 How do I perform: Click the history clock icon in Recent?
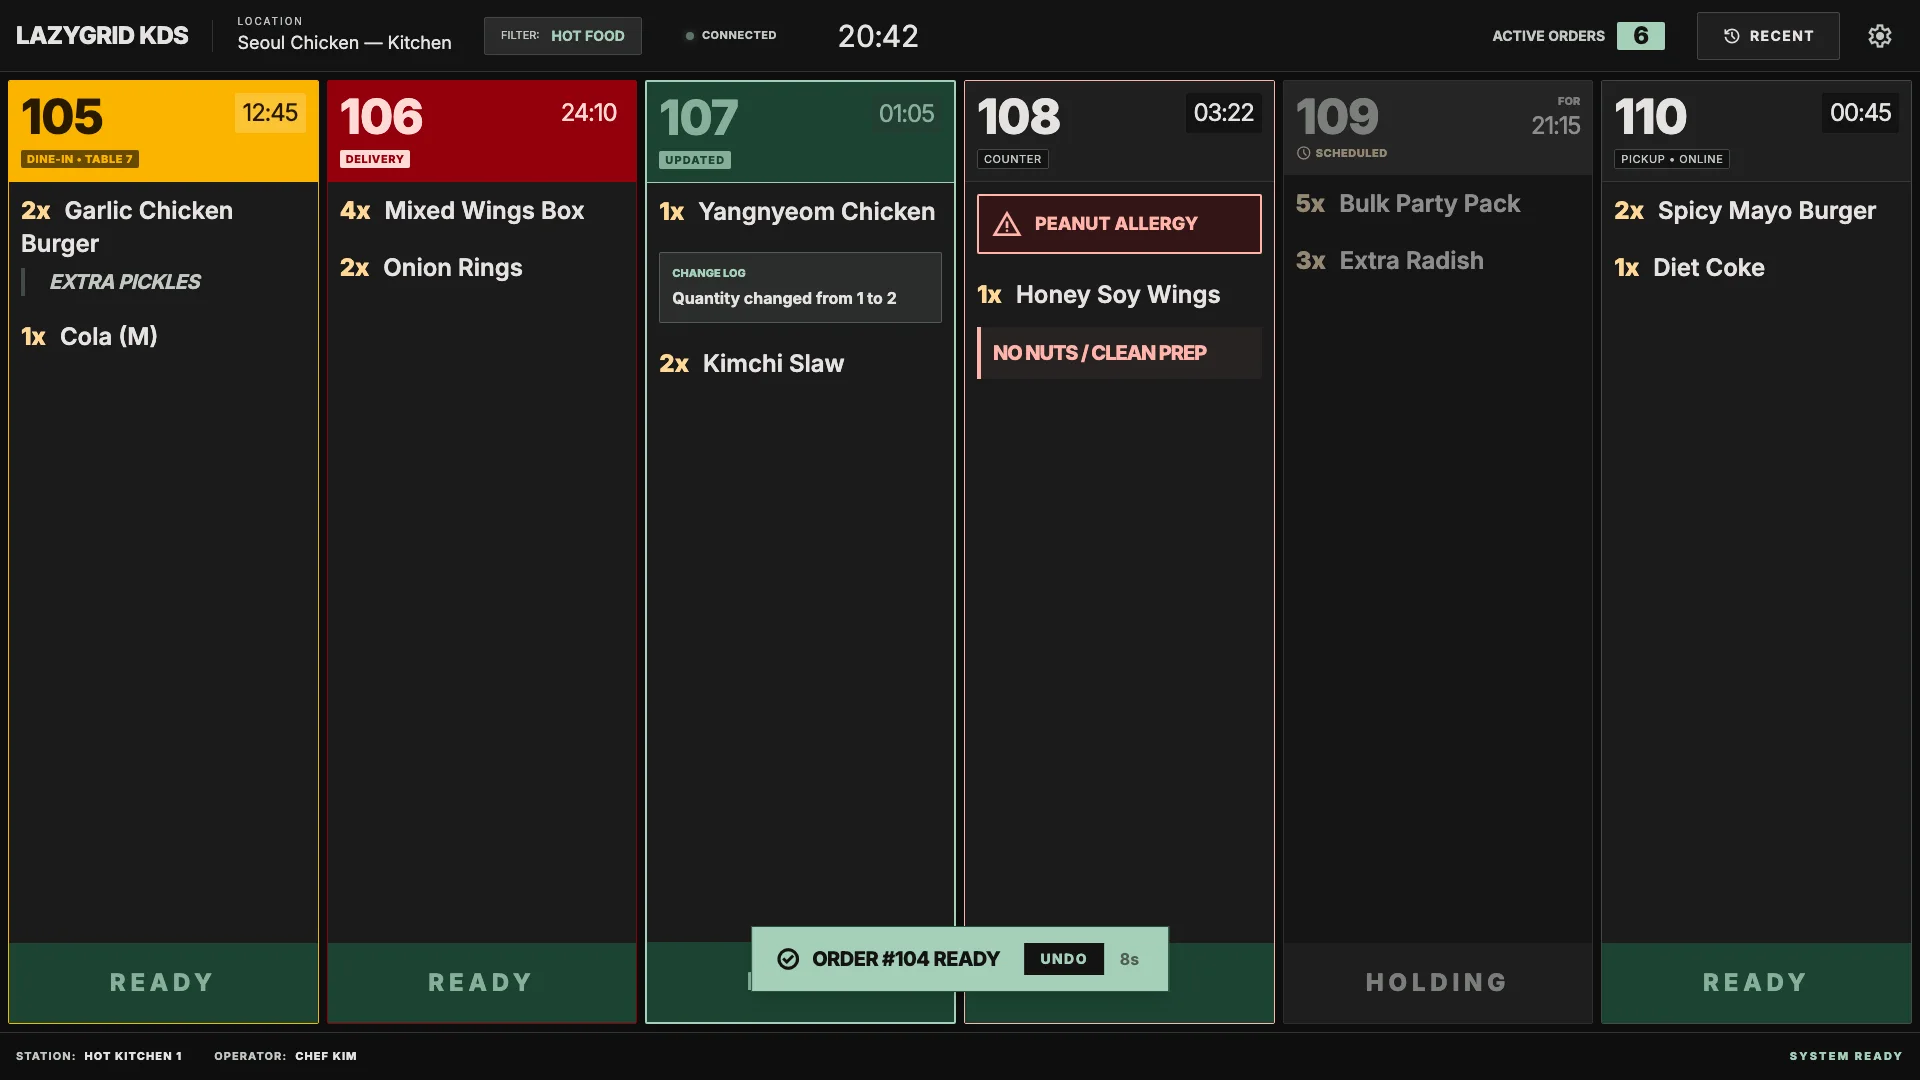[1732, 36]
